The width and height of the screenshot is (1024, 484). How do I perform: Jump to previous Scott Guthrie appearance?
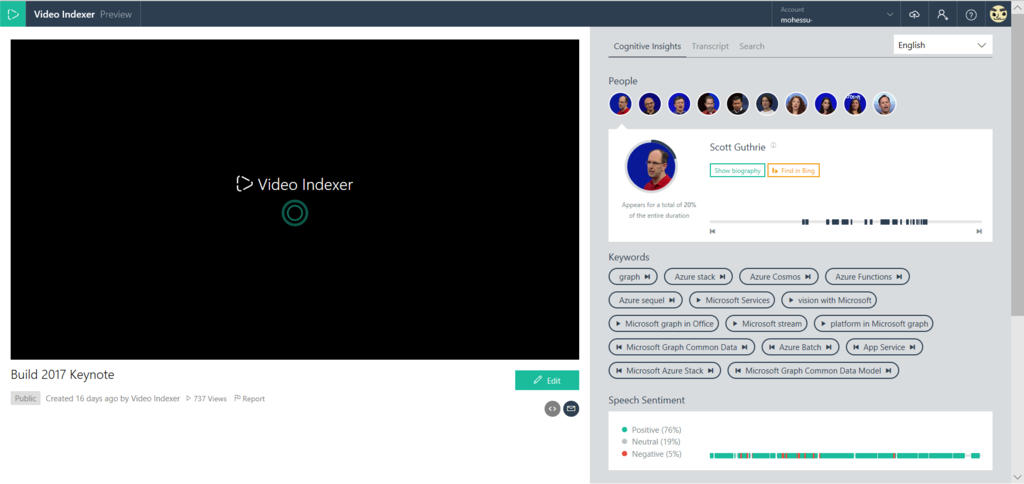[712, 231]
